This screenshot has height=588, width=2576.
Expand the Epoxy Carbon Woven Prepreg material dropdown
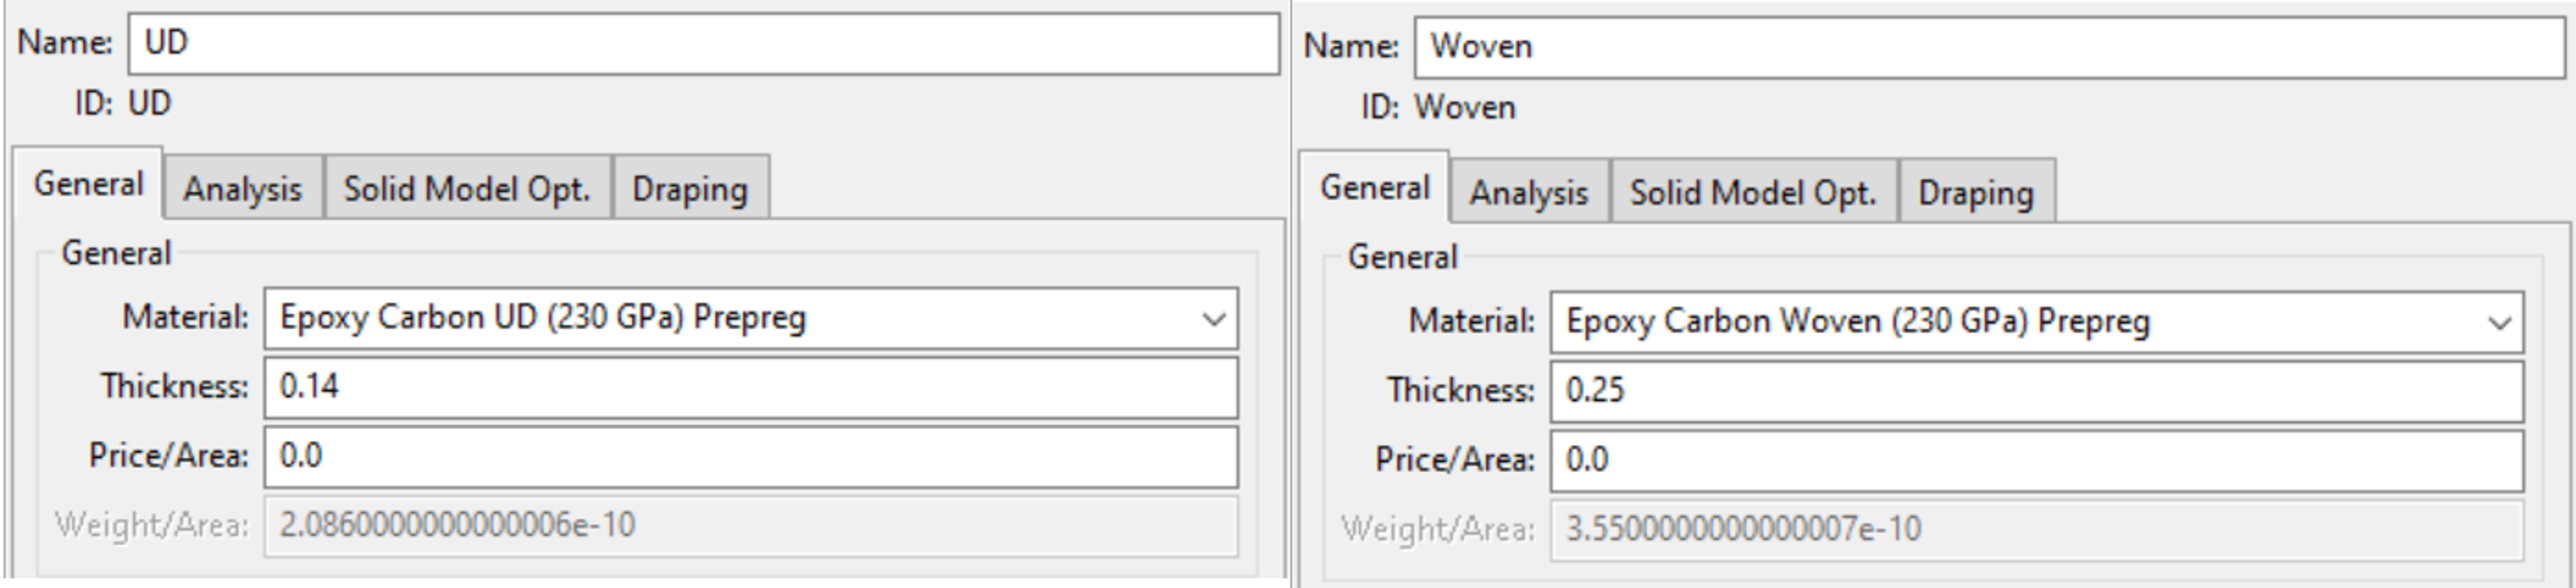coord(2499,323)
